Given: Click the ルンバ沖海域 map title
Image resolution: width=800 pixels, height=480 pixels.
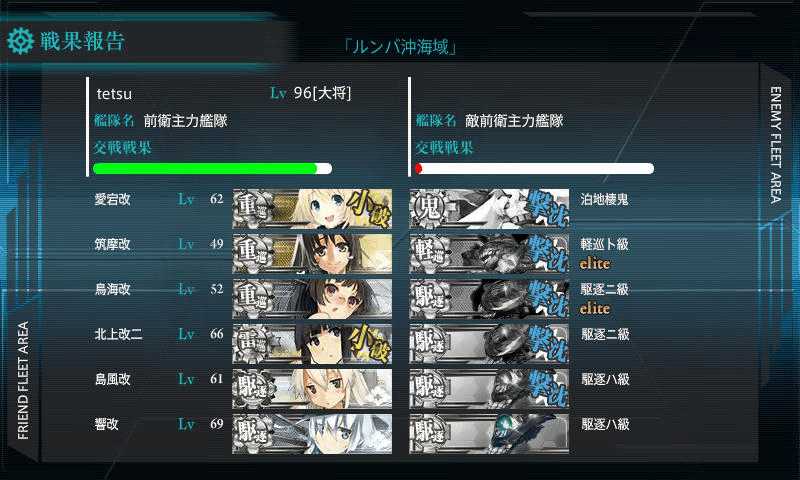Looking at the screenshot, I should pos(401,47).
